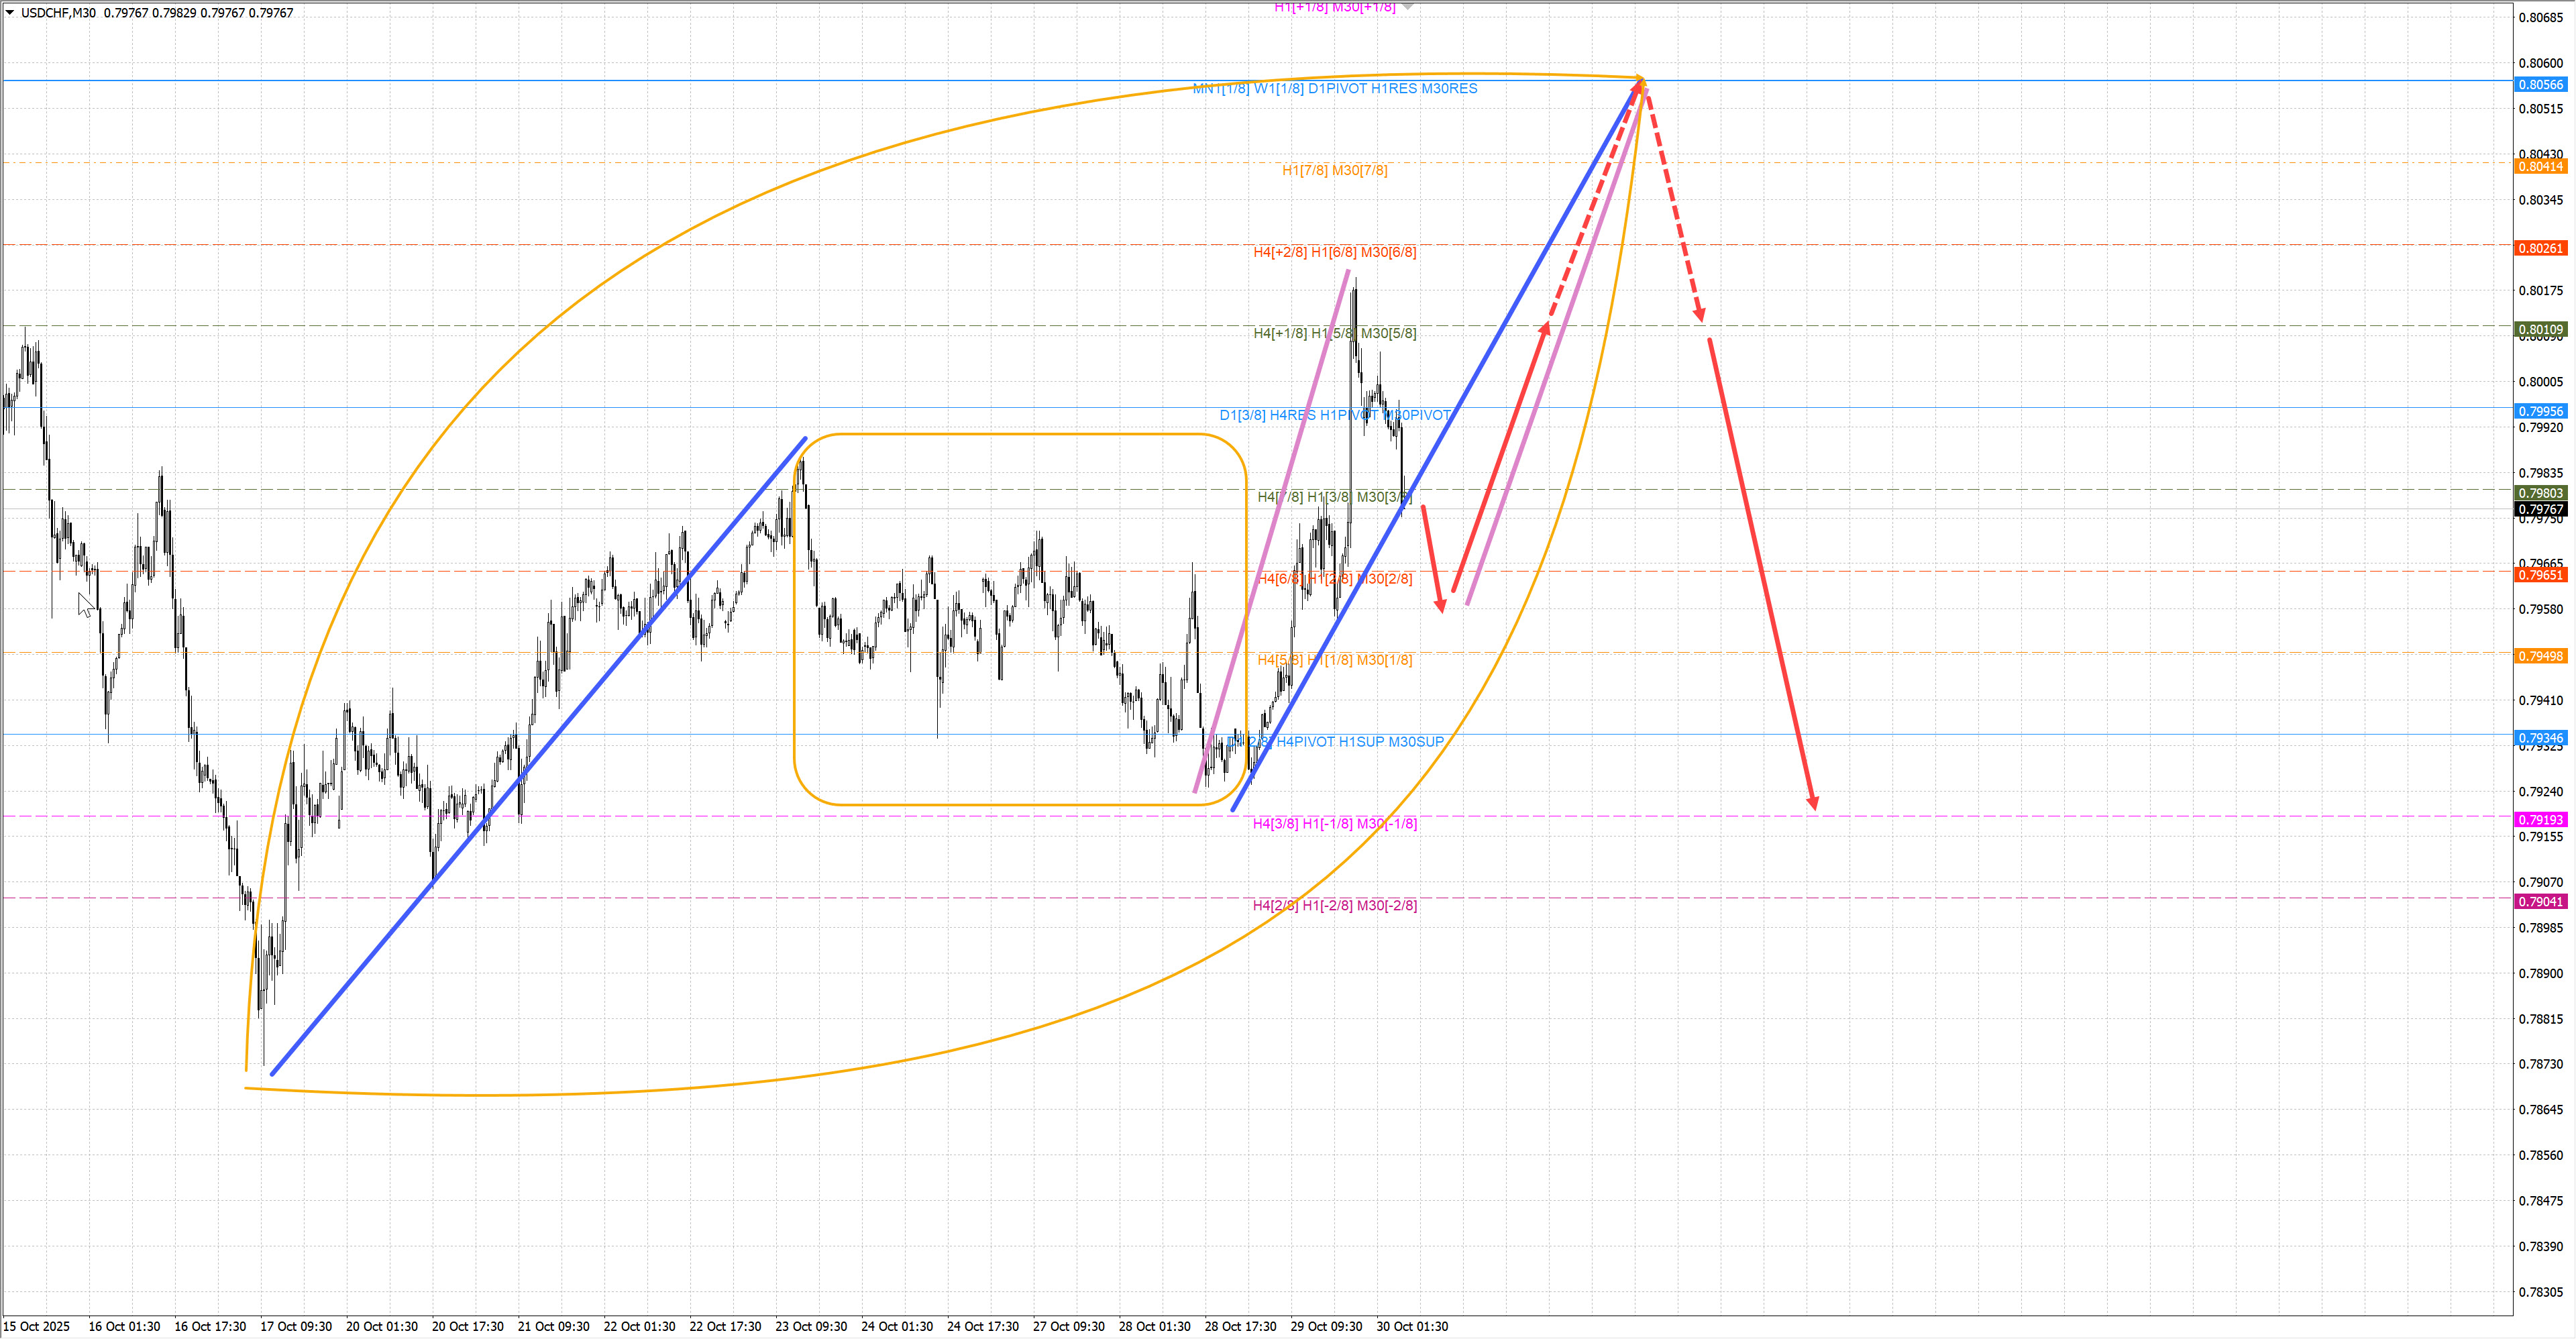The width and height of the screenshot is (2576, 1339).
Task: Click the MN1[1/8] W1[1/8] D1PIVOT level label
Action: pyautogui.click(x=1334, y=89)
